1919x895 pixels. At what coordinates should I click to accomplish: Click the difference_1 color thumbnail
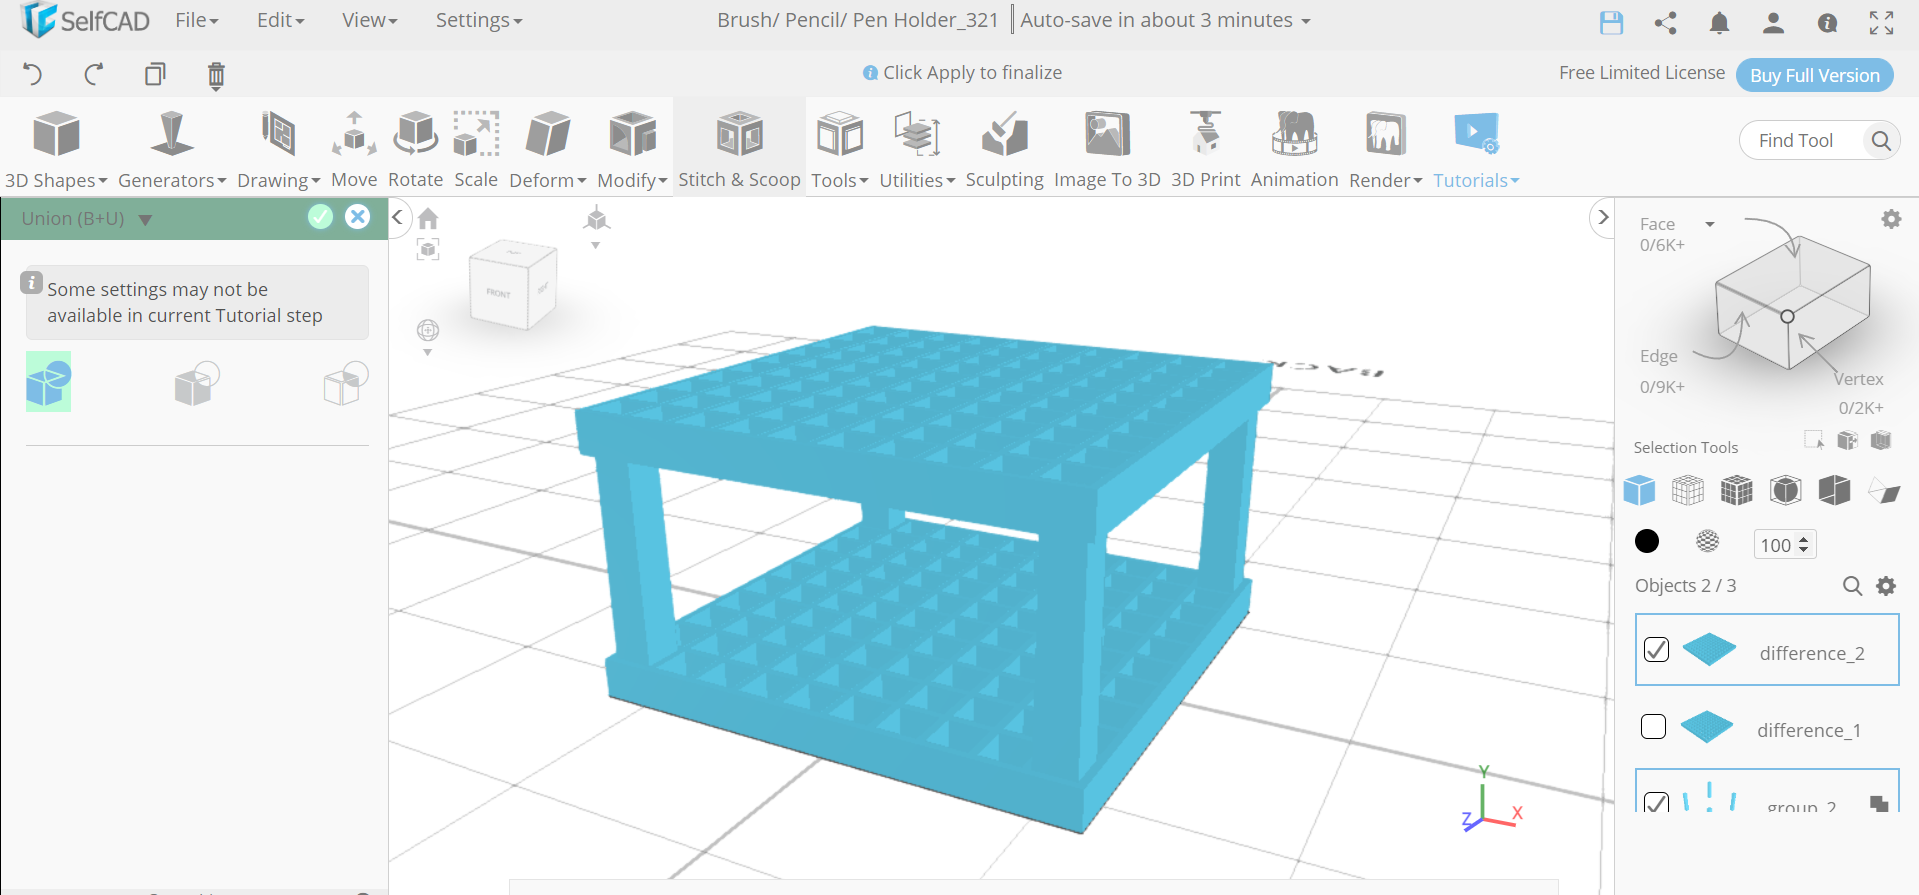click(x=1707, y=726)
